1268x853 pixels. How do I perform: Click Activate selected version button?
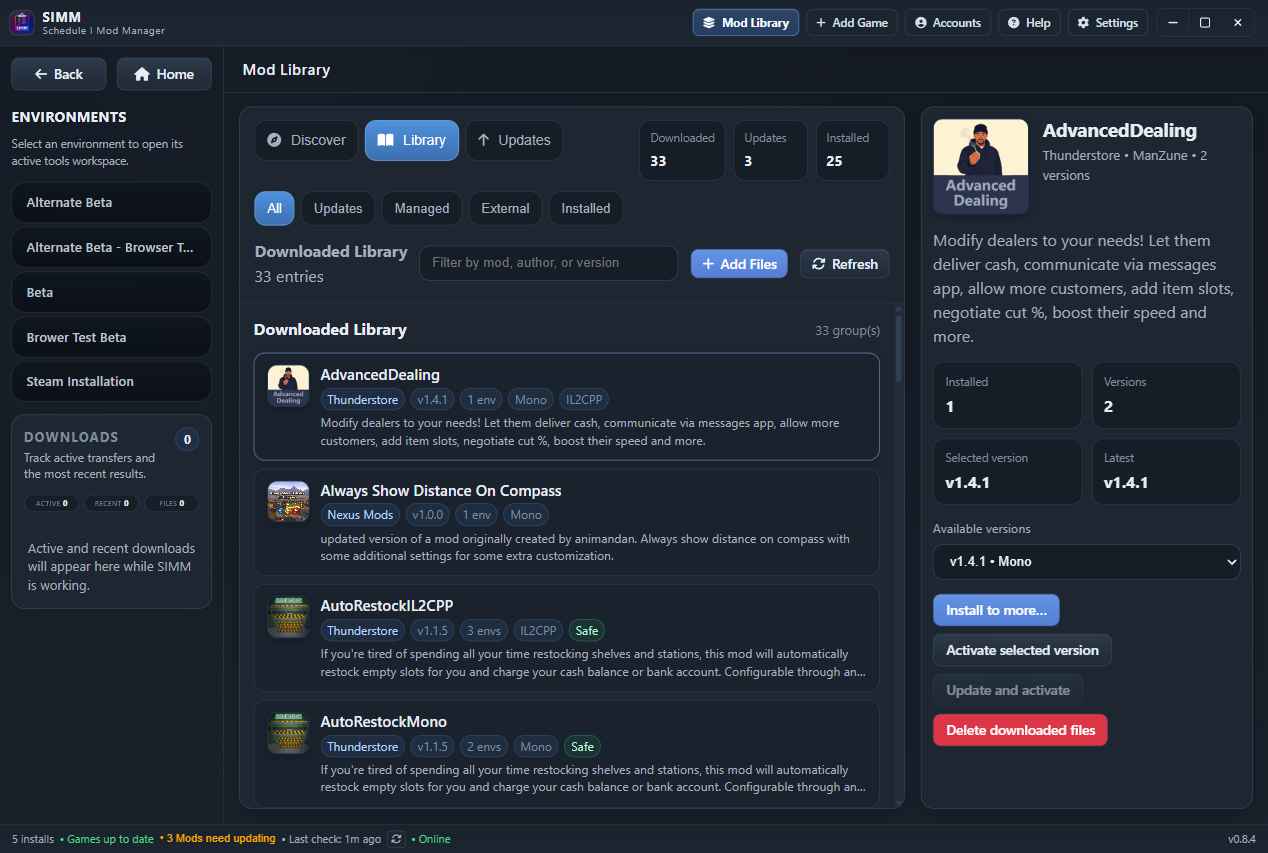click(x=1022, y=650)
